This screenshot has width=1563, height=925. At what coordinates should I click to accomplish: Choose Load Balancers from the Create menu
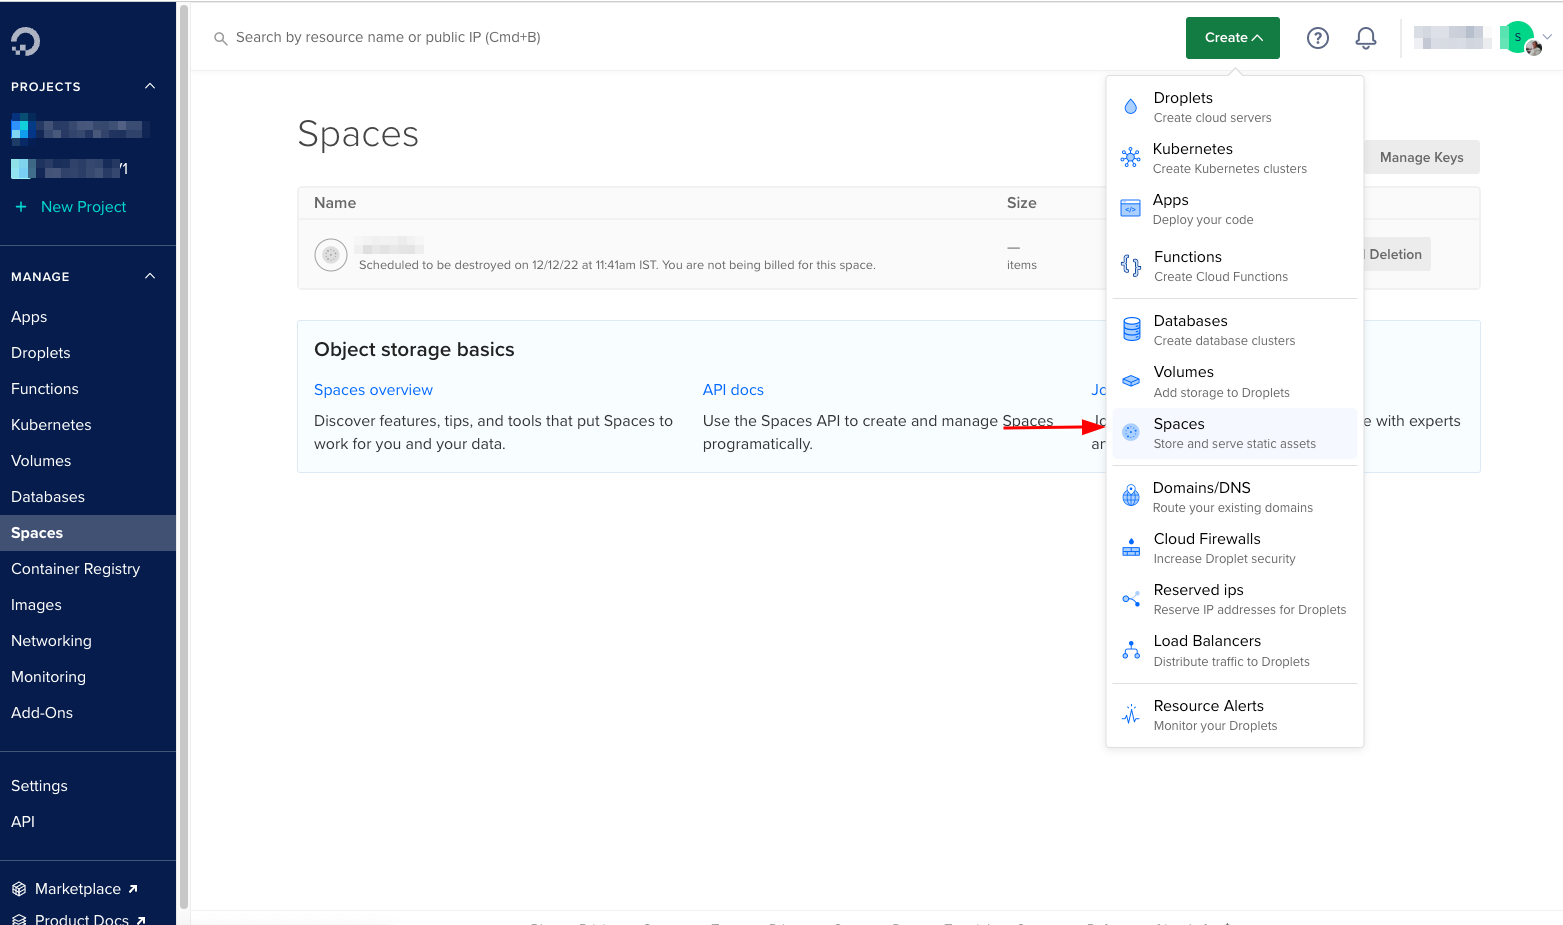tap(1235, 650)
